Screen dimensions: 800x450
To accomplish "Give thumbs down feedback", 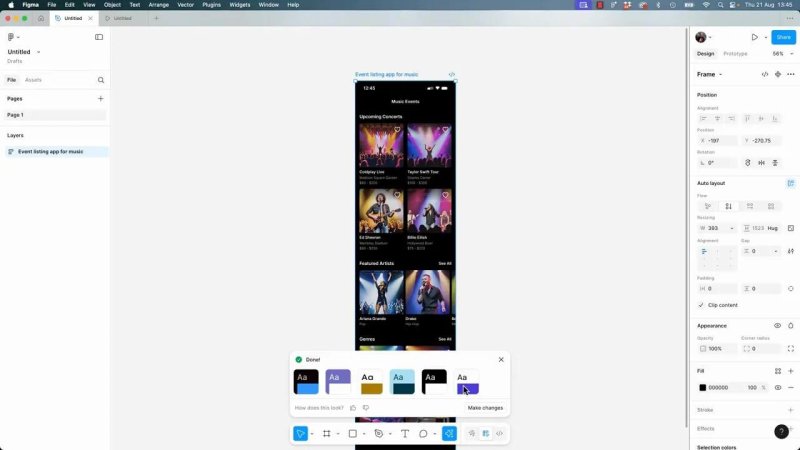I will coord(366,408).
